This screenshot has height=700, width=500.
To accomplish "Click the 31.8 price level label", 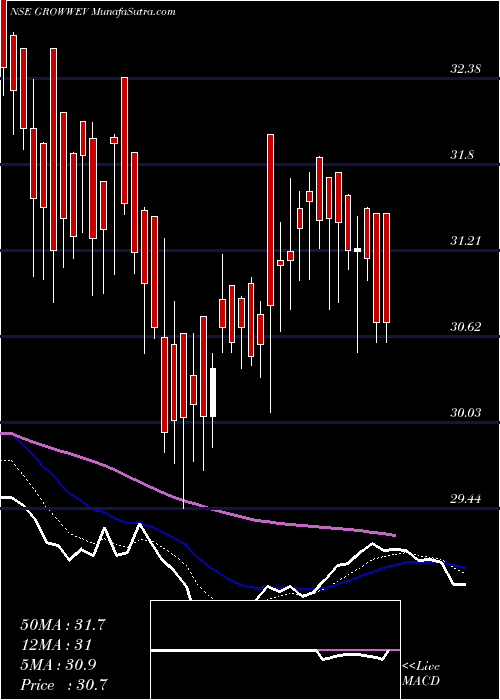I will click(x=462, y=155).
